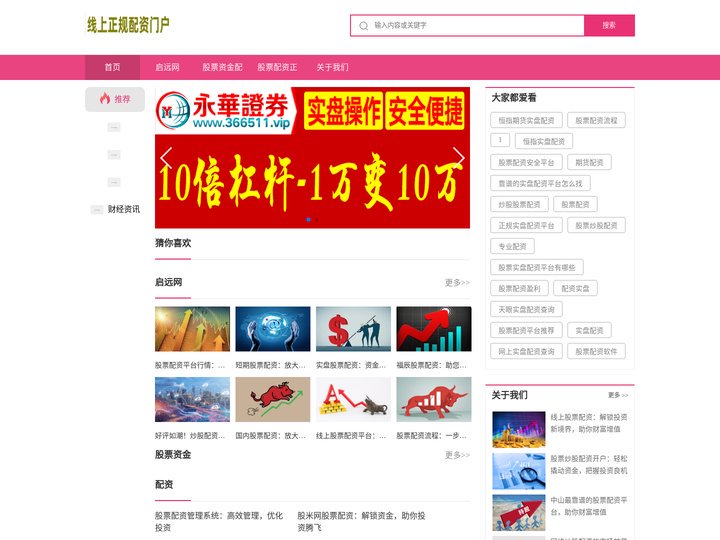Click the 永華證券 red banner image
Screen dimensions: 720x540
(312, 158)
